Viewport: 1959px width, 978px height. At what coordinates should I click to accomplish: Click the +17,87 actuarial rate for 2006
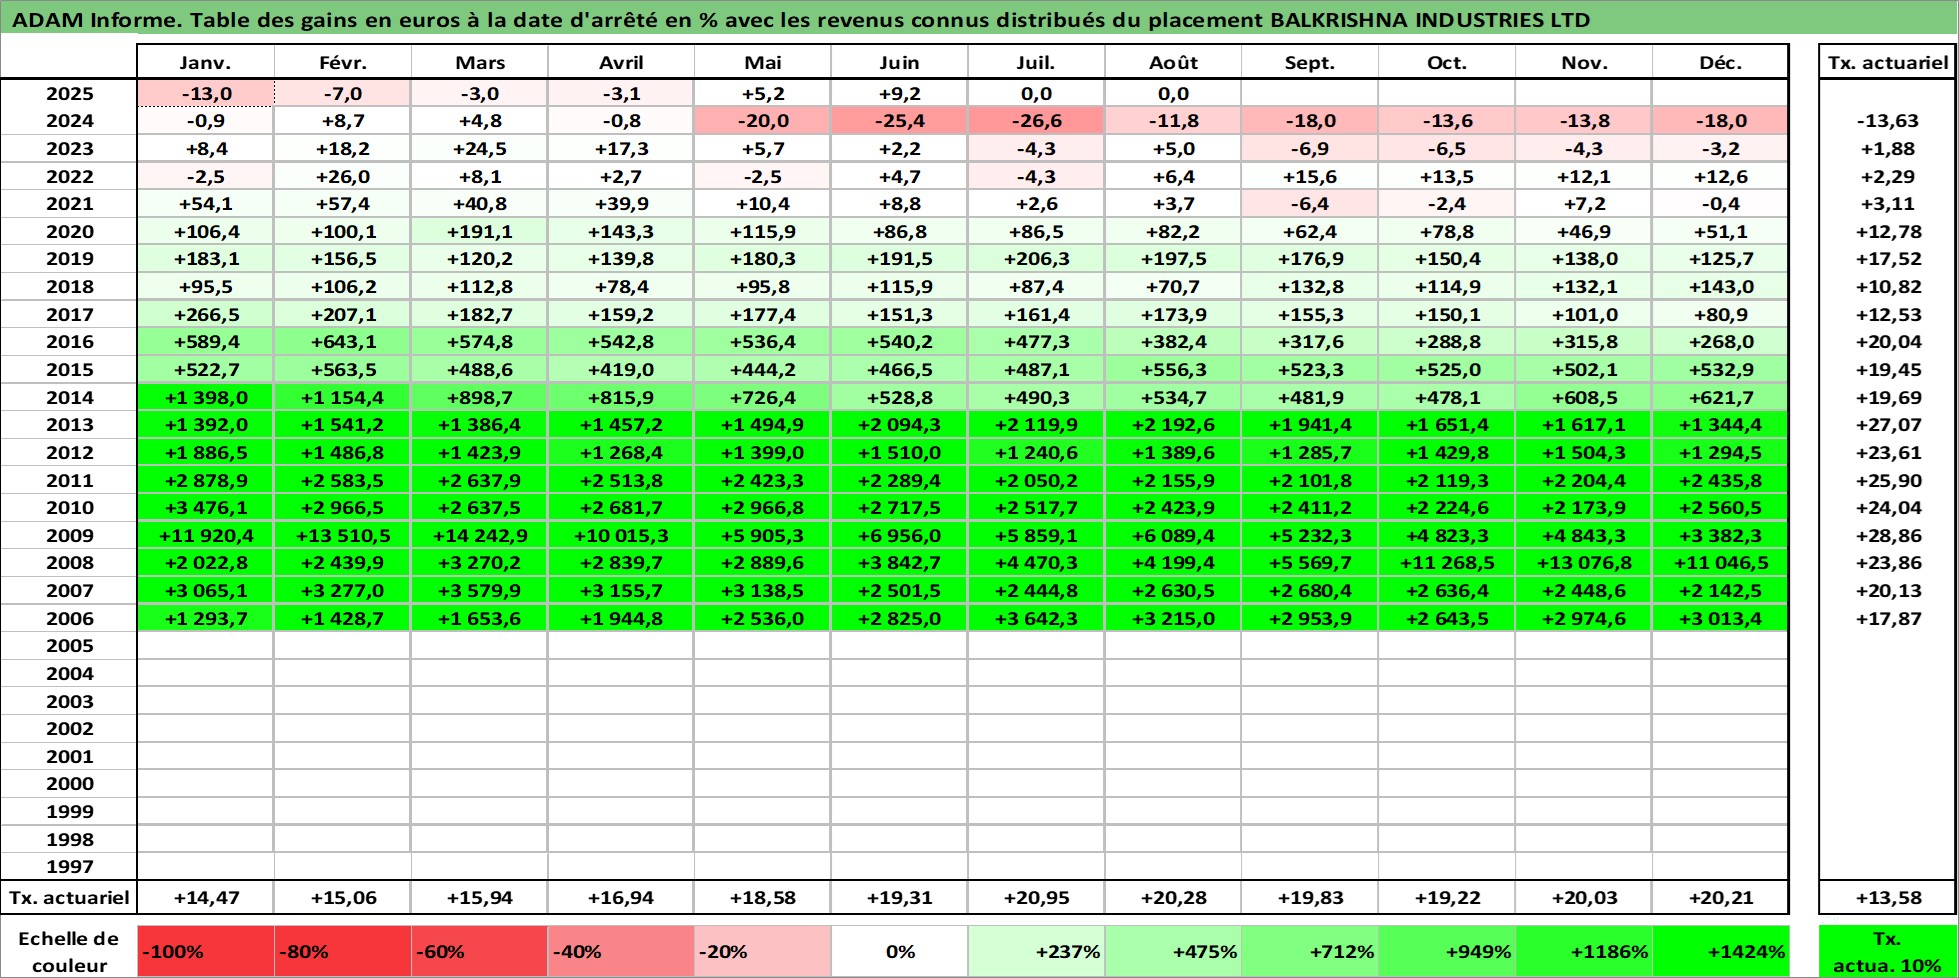pos(1888,619)
